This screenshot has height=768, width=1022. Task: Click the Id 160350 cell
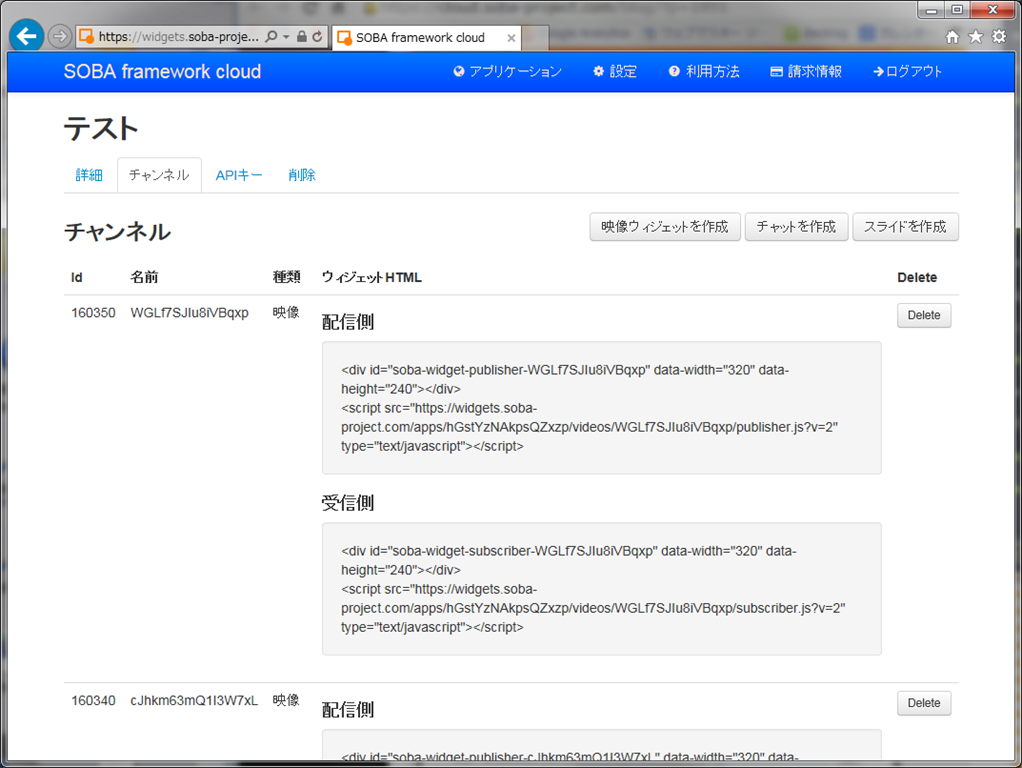pyautogui.click(x=93, y=312)
